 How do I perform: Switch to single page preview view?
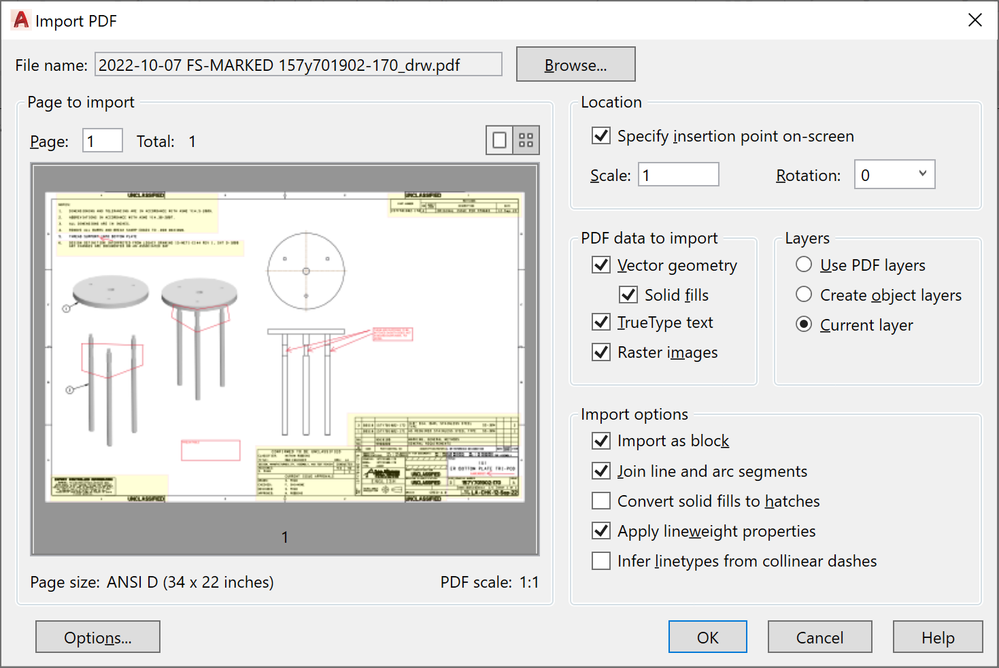(x=500, y=141)
